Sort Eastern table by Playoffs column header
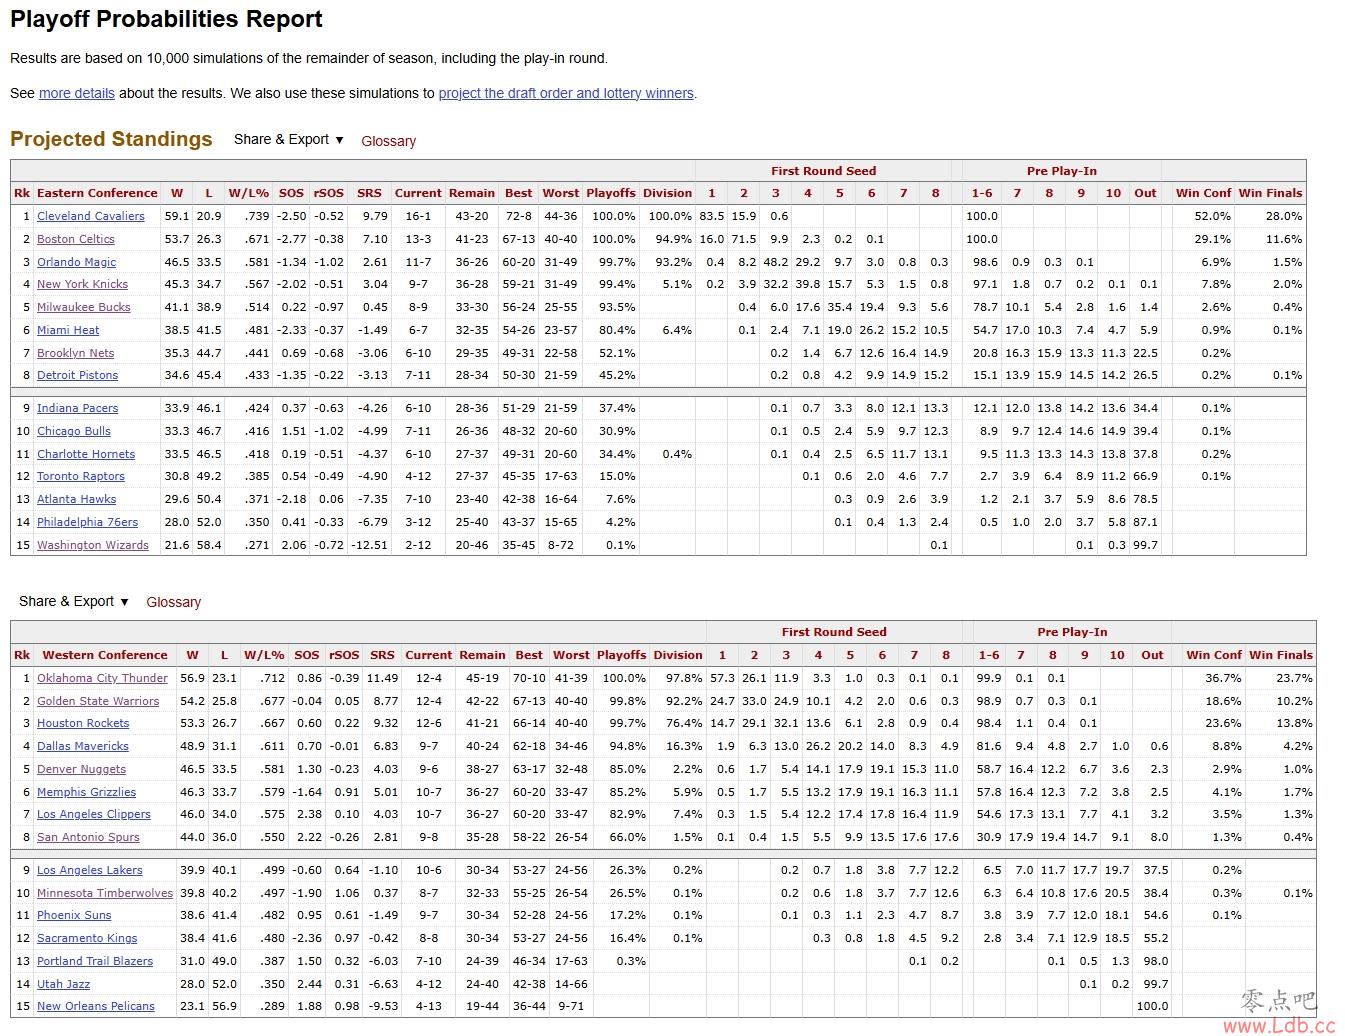Image resolution: width=1345 pixels, height=1036 pixels. tap(611, 193)
